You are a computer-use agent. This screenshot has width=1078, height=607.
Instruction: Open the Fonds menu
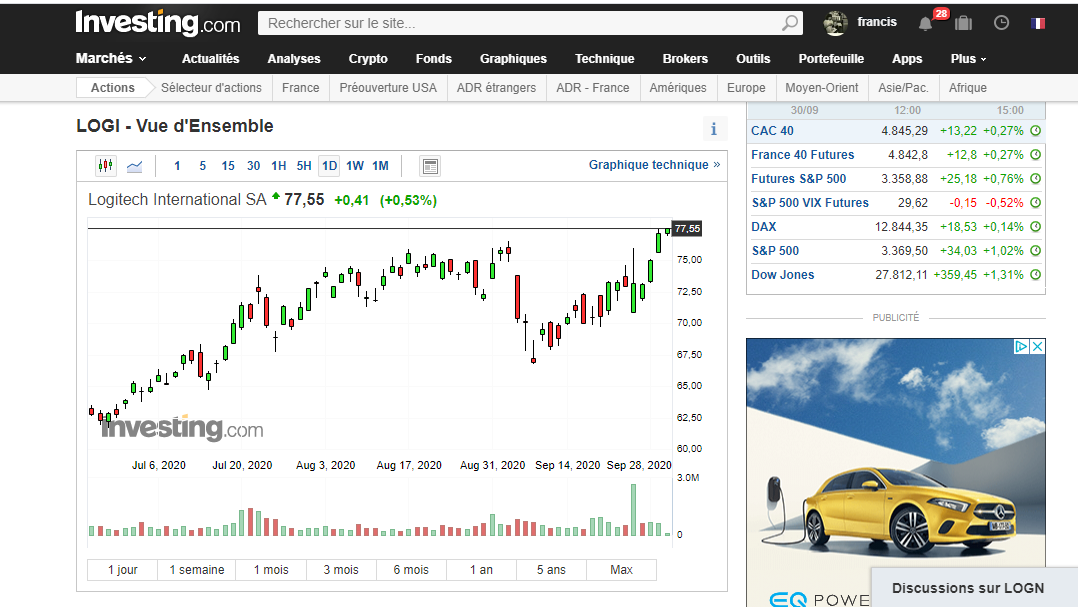pos(433,59)
